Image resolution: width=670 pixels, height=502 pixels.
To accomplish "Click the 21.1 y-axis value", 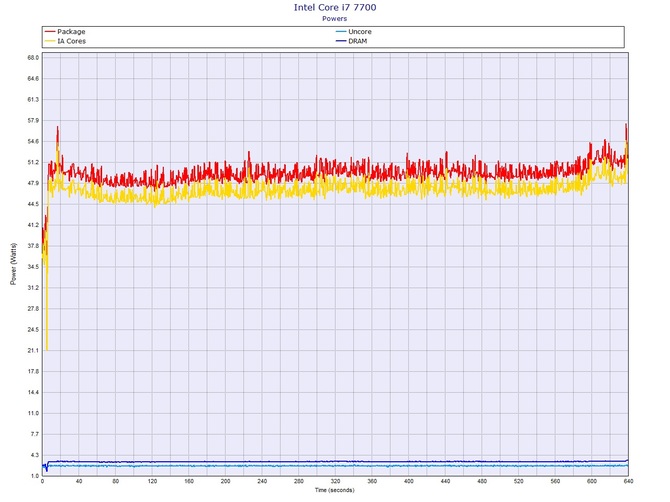I will tap(33, 350).
